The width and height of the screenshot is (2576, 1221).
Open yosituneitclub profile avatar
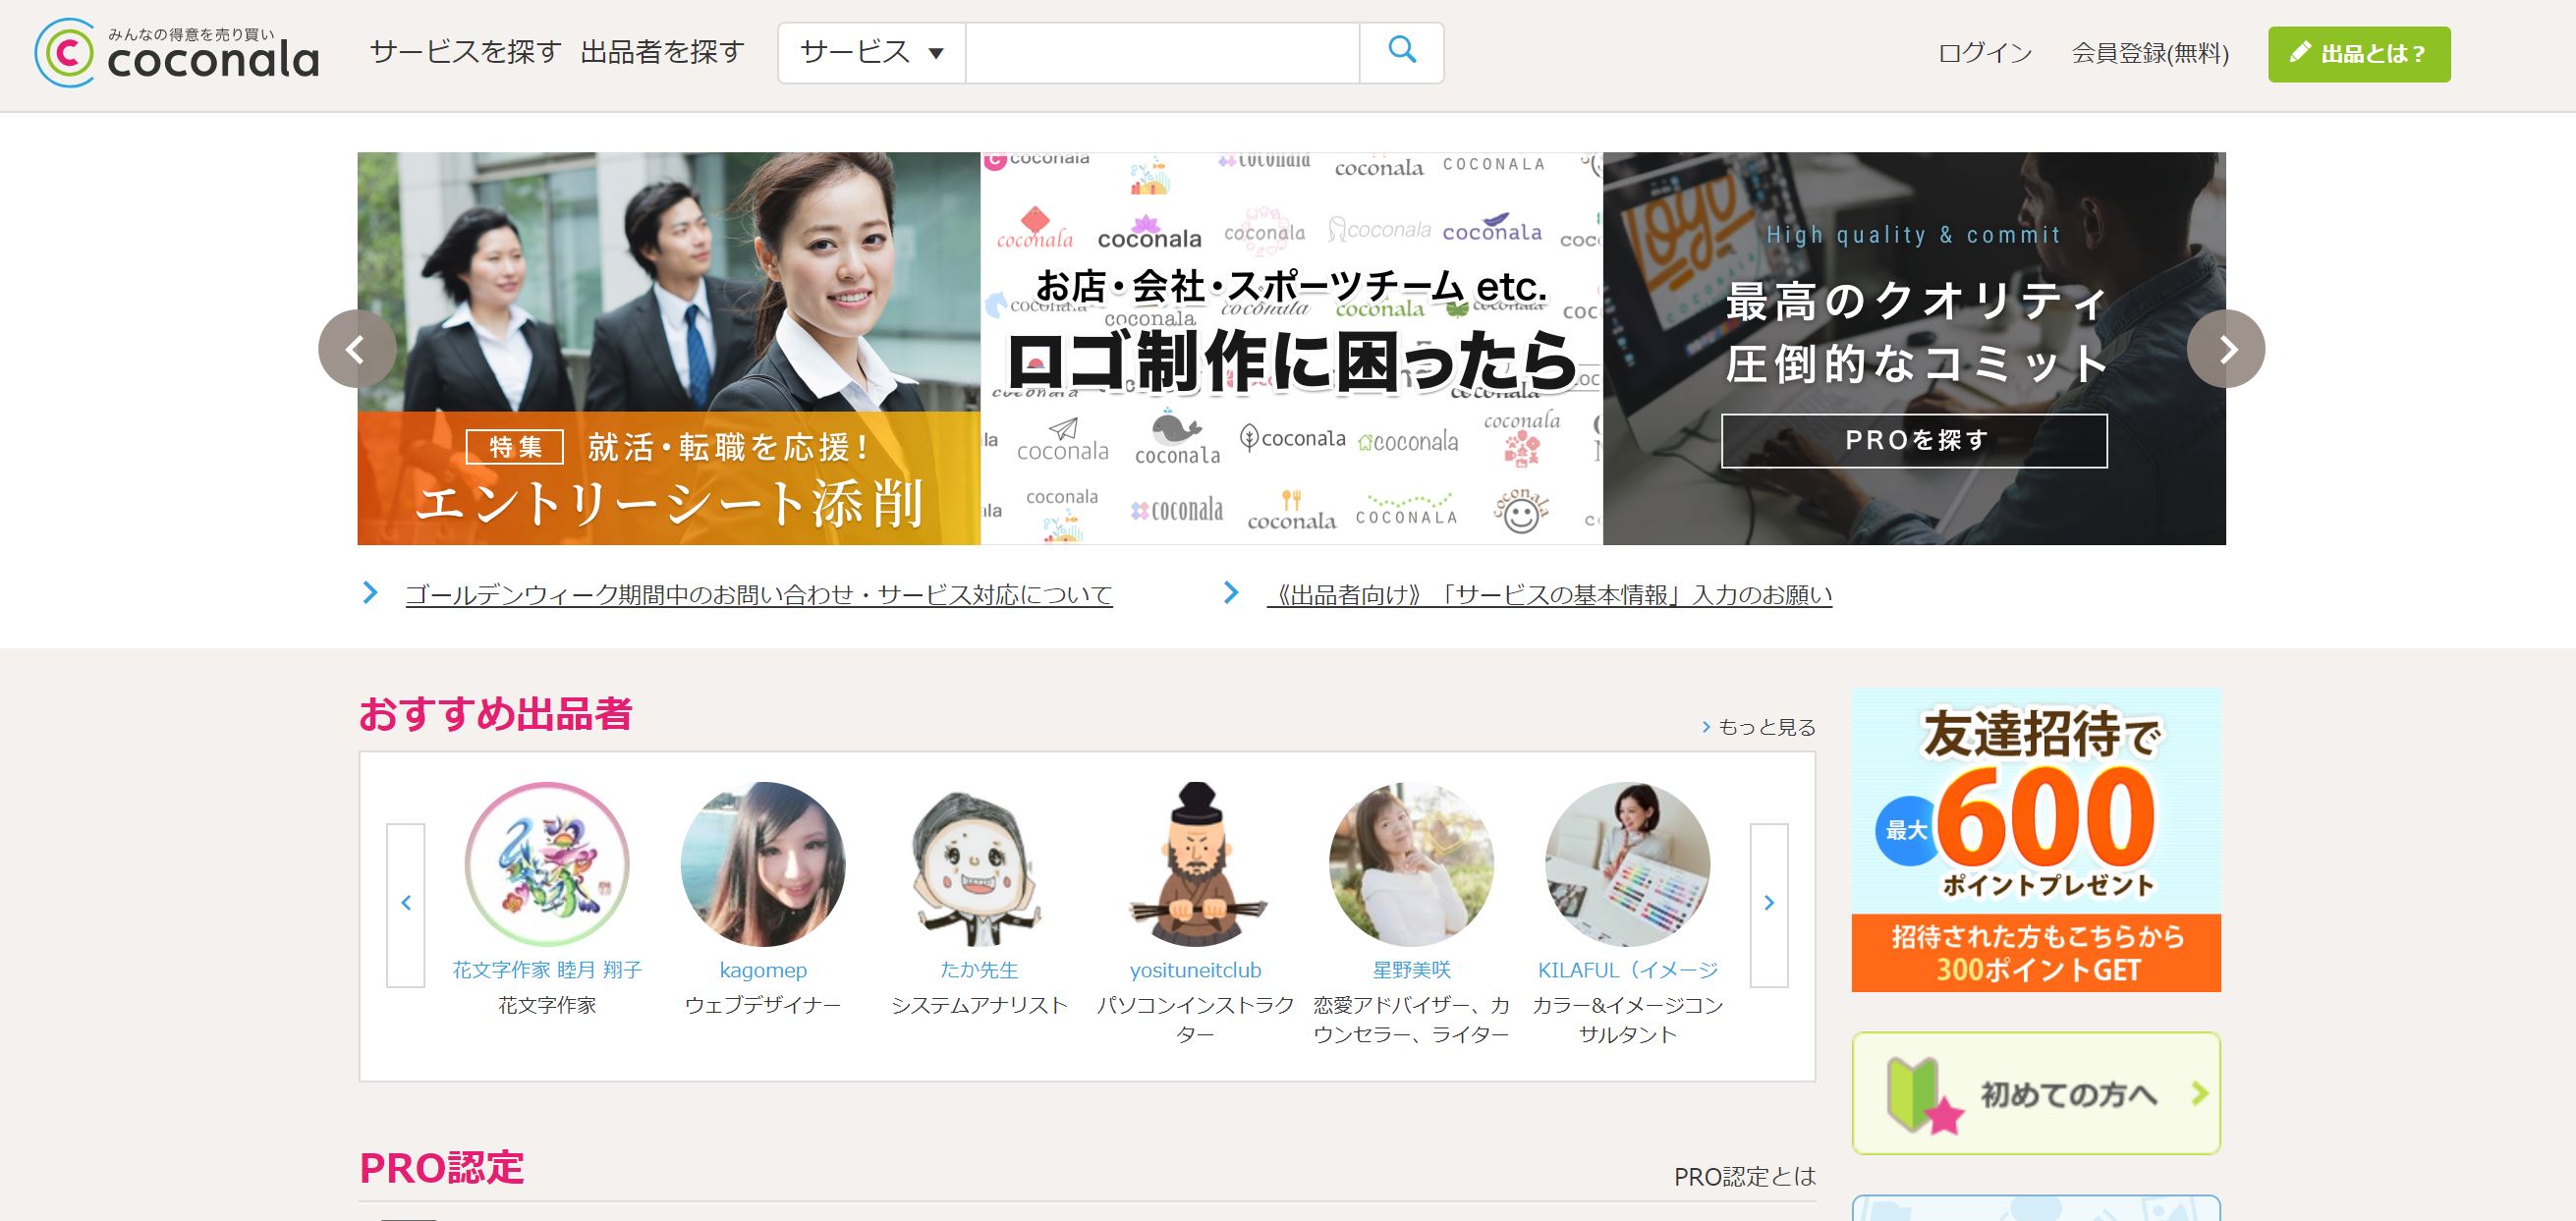pyautogui.click(x=1196, y=864)
